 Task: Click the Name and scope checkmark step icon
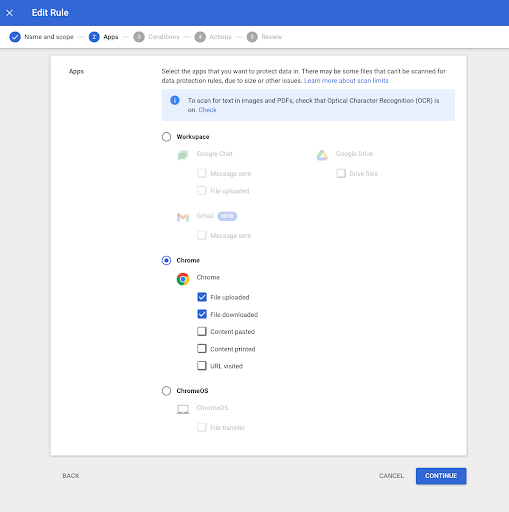click(x=15, y=37)
